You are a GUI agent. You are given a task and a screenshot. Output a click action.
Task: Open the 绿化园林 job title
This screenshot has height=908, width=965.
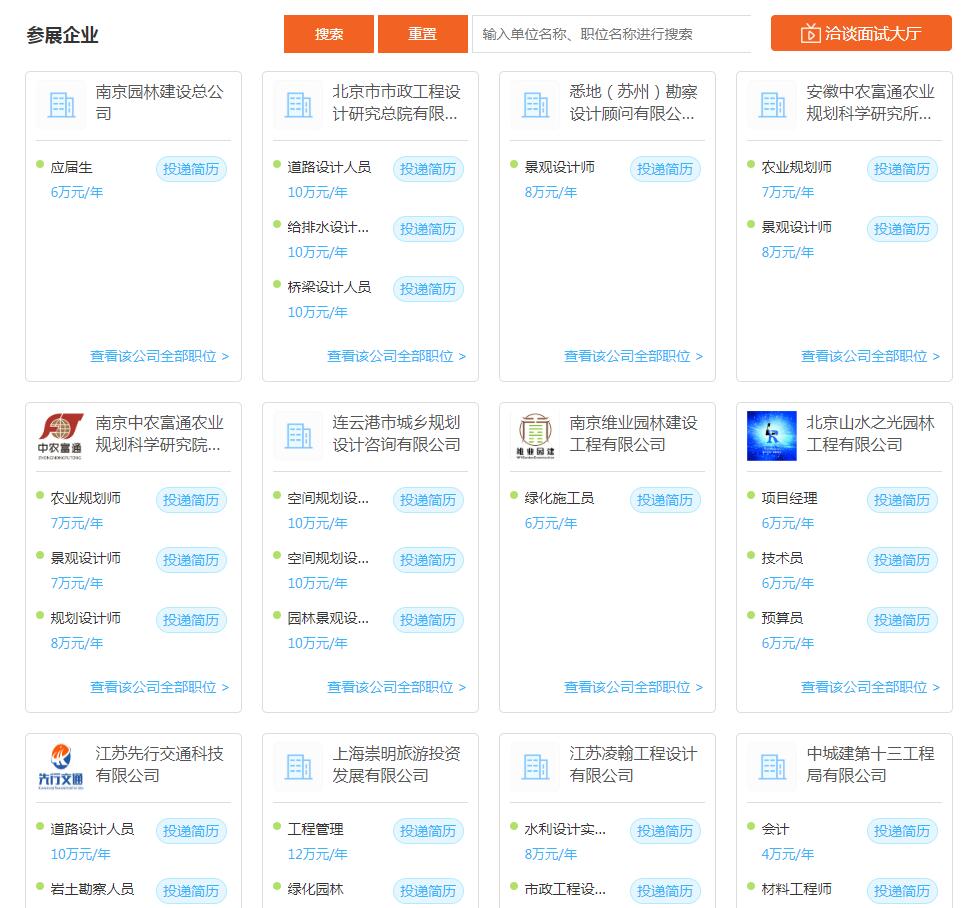coord(316,889)
